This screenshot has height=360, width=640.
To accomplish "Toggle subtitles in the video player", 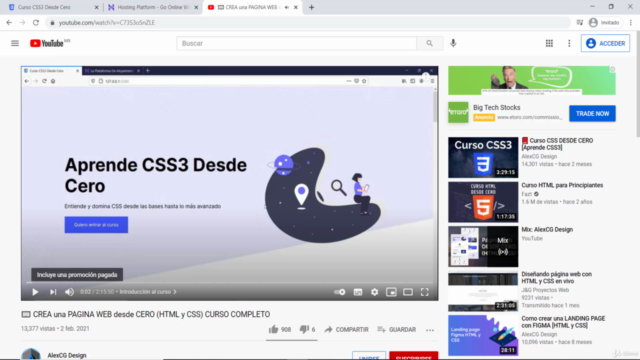I will [358, 292].
